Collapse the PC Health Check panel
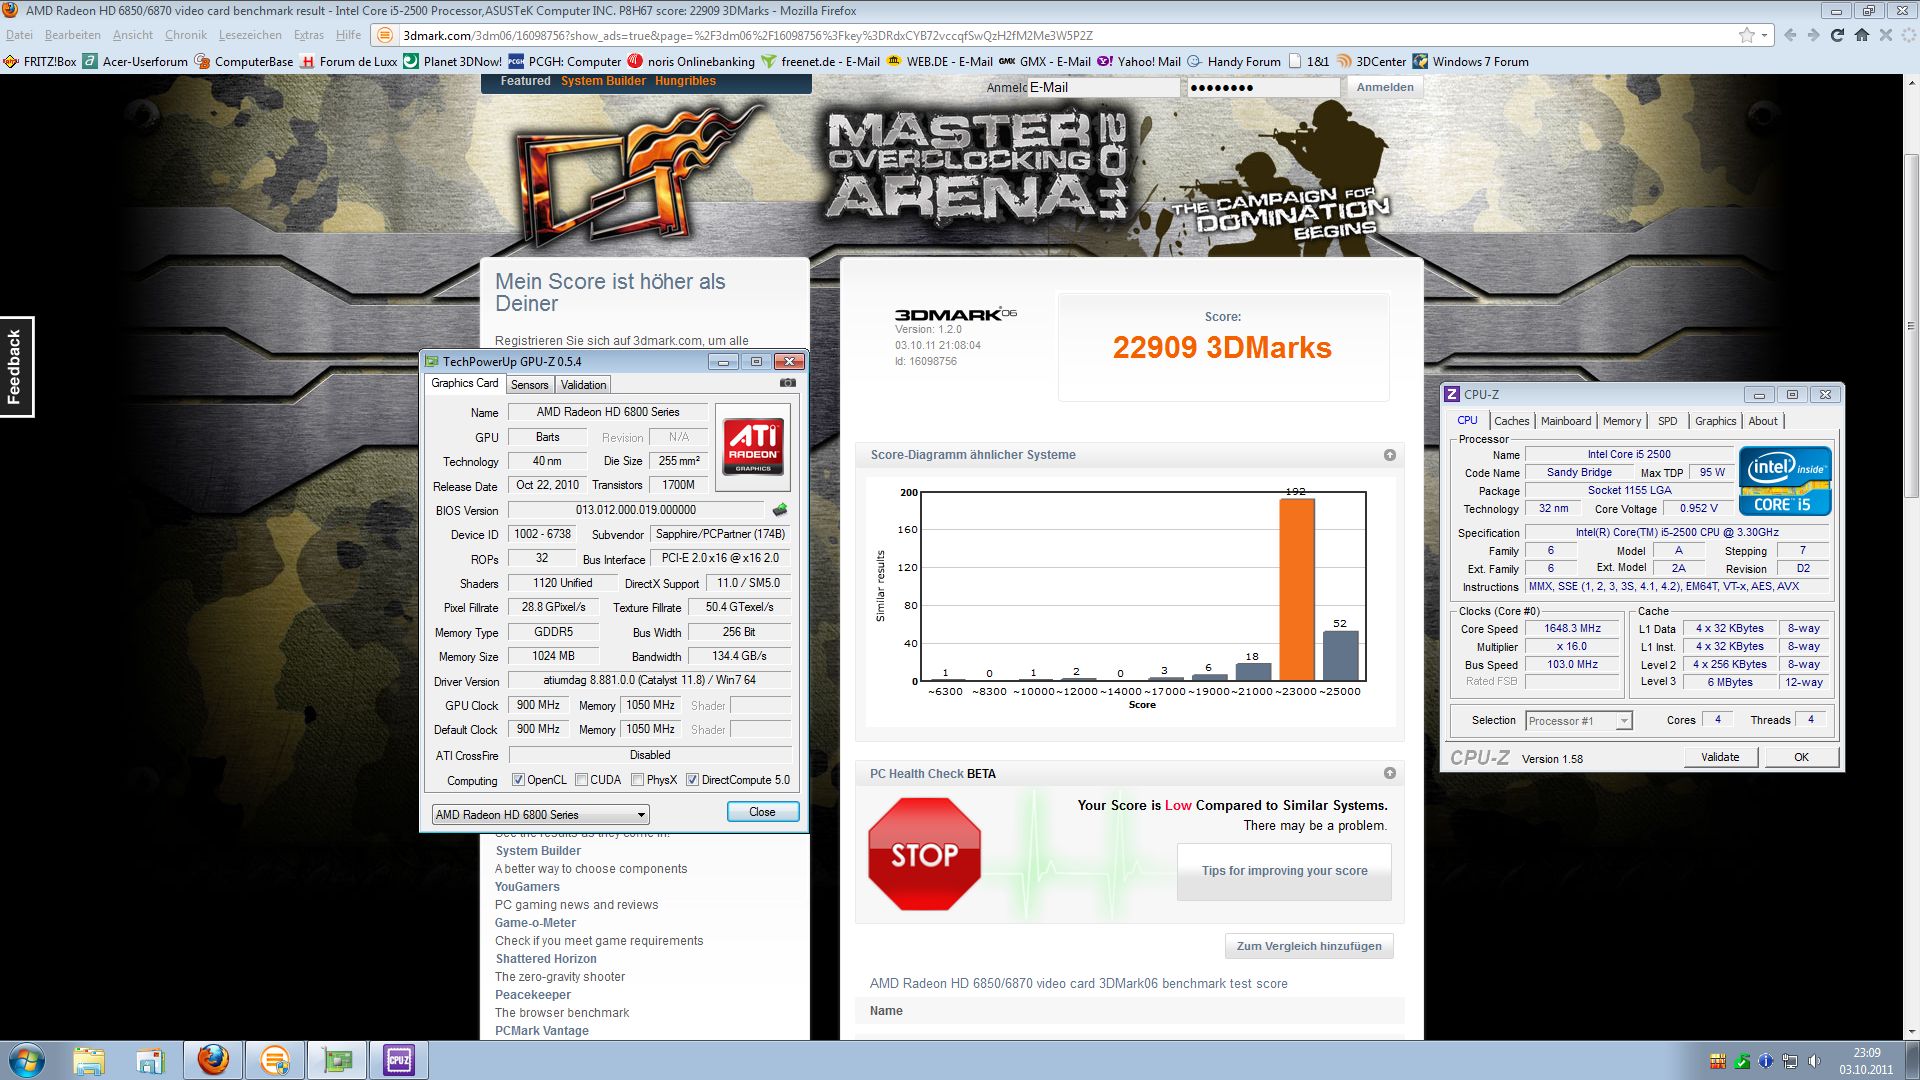 pos(1389,773)
